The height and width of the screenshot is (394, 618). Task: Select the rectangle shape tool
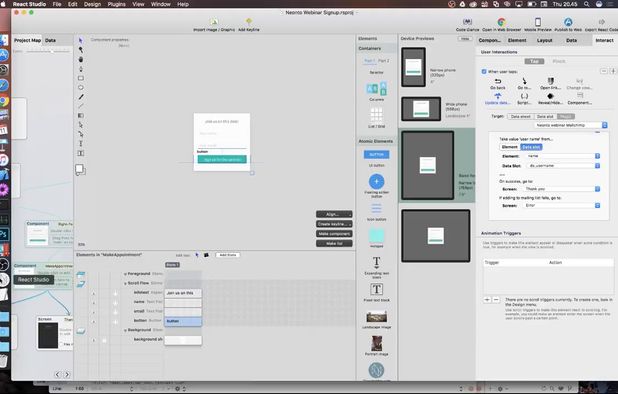tap(81, 78)
